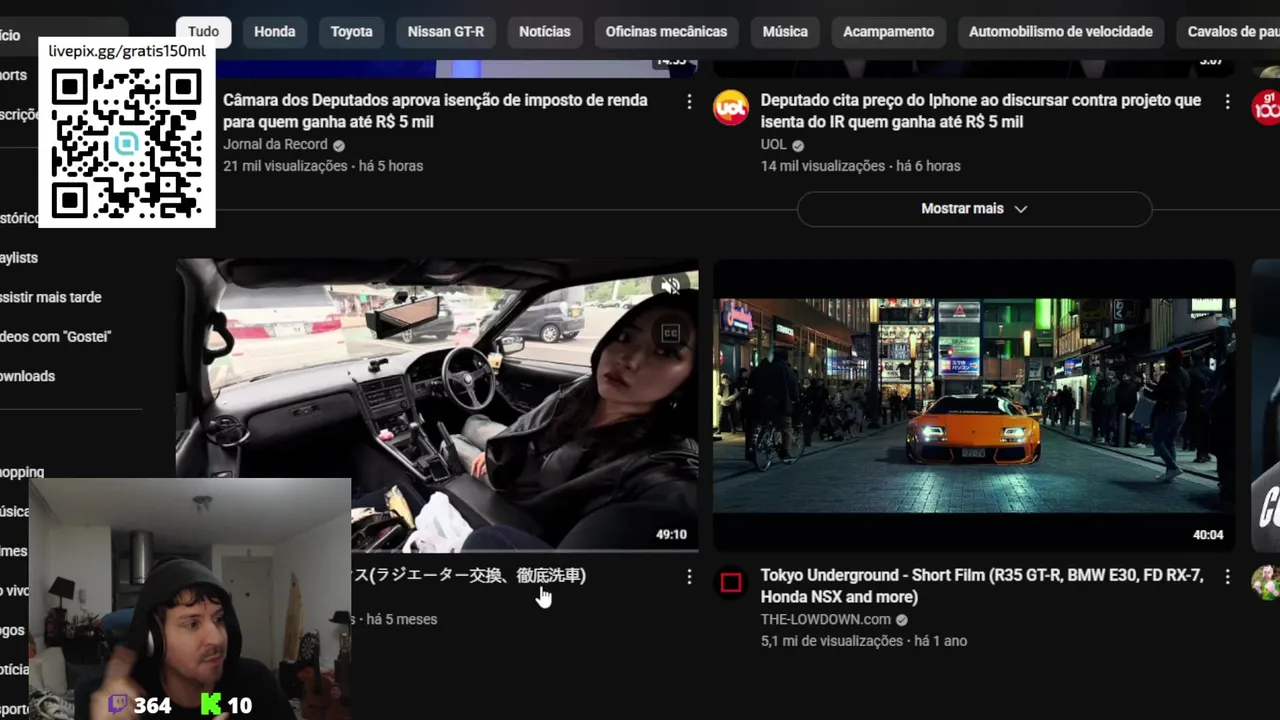
Task: Open Playlists in the sidebar
Action: click(x=19, y=258)
